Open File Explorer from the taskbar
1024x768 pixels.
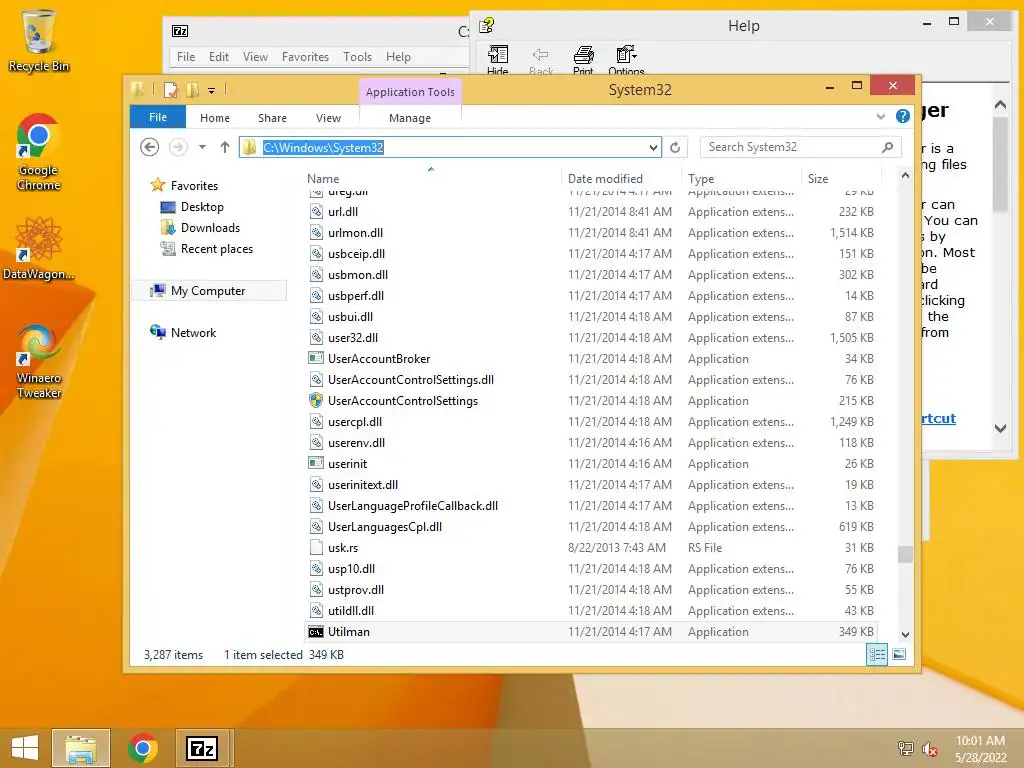pyautogui.click(x=81, y=748)
